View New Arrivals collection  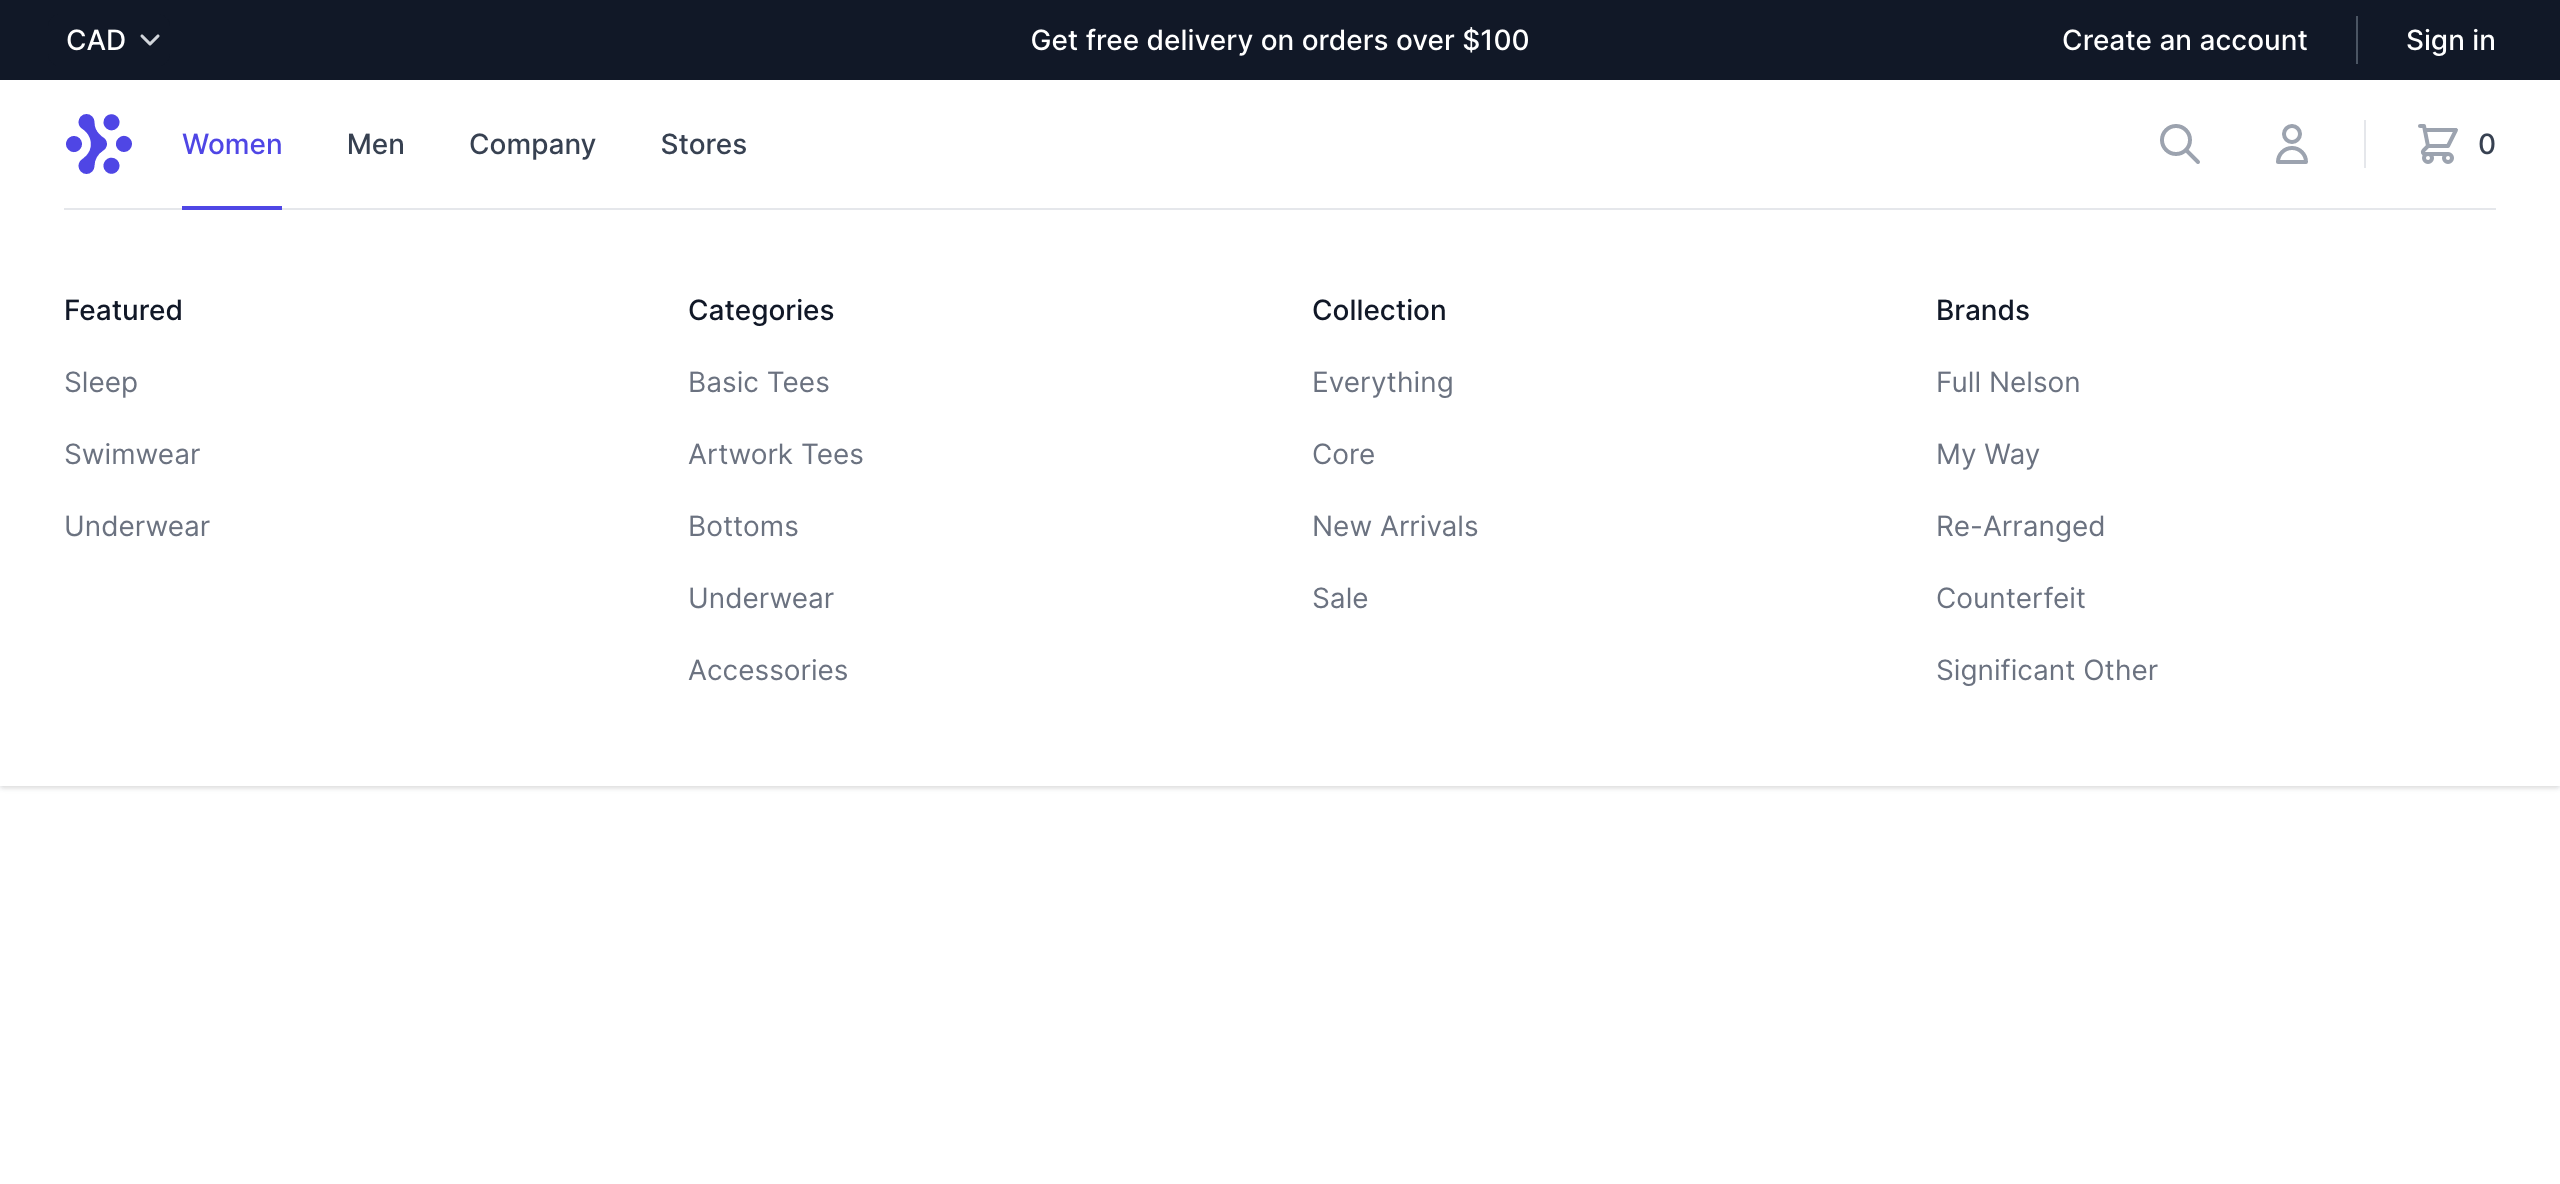(1394, 526)
